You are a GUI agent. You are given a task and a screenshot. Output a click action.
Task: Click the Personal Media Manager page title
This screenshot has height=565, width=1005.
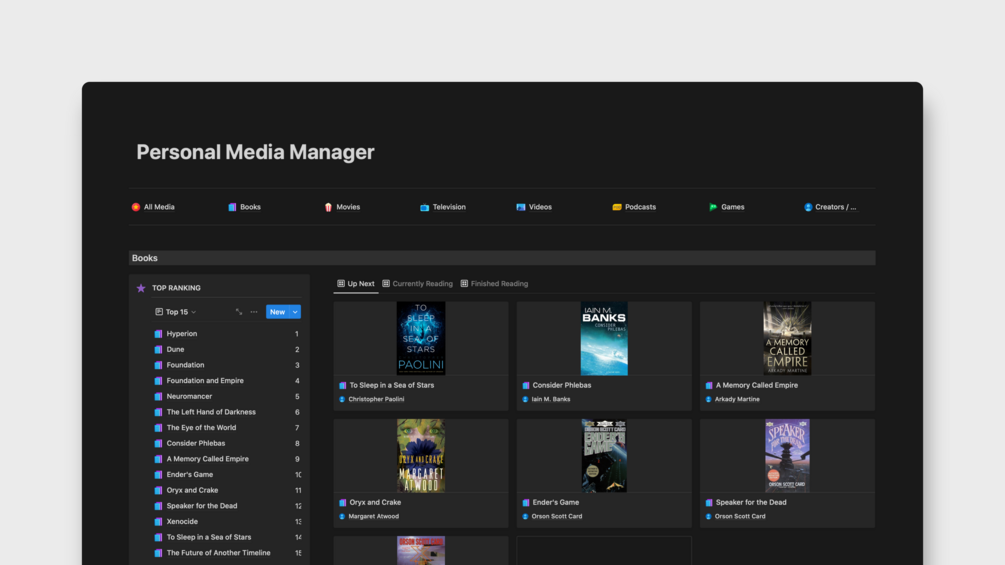click(255, 152)
